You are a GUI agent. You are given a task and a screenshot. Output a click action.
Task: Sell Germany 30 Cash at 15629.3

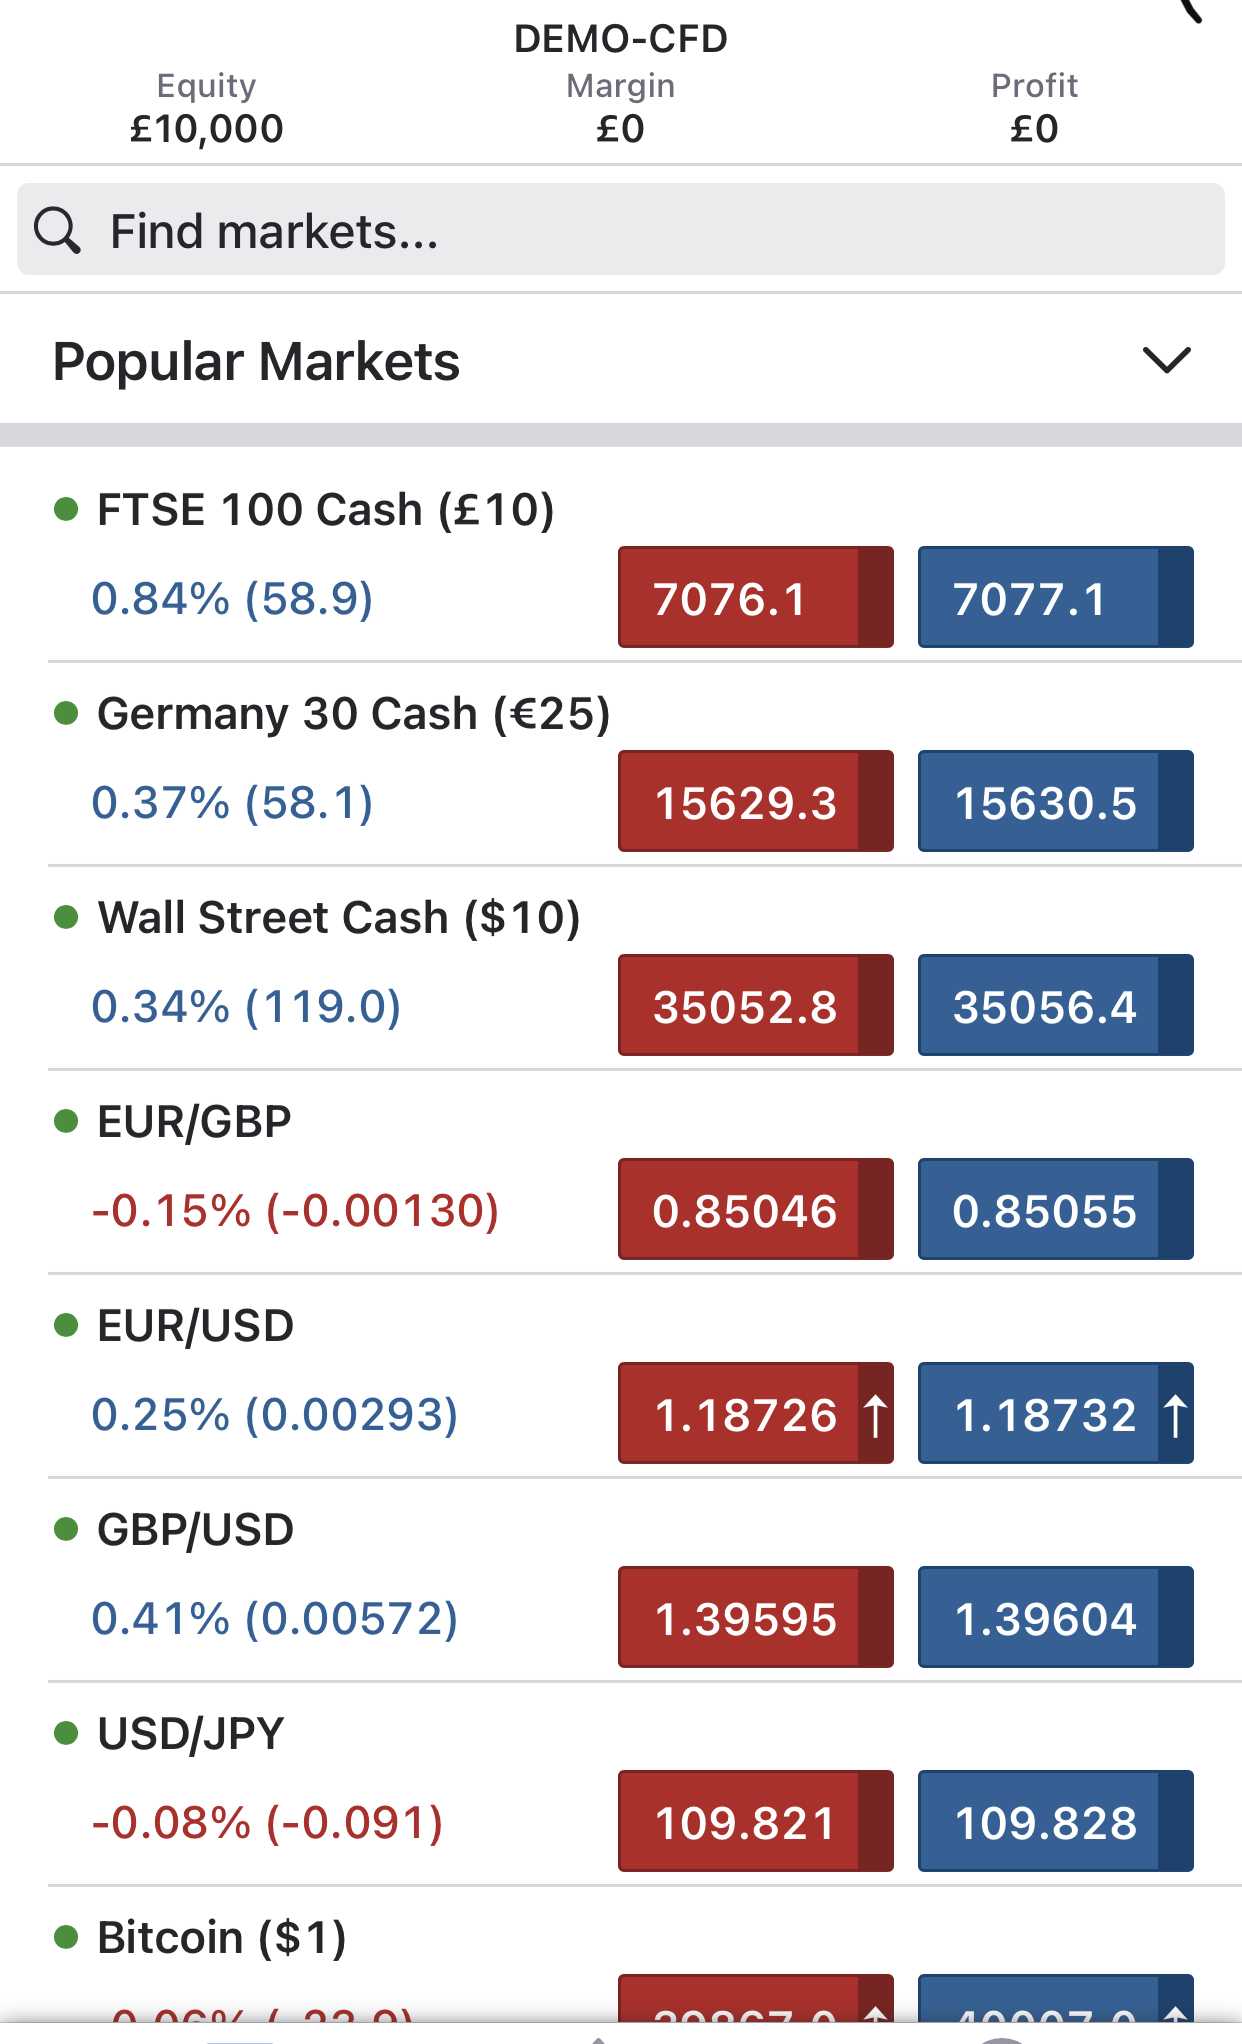click(x=756, y=801)
